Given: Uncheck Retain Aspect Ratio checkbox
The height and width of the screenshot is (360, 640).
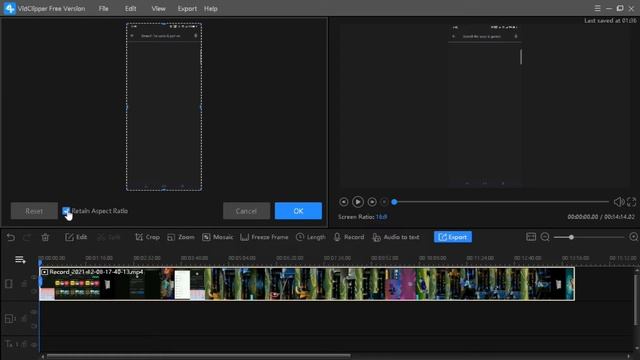Looking at the screenshot, I should tap(66, 211).
